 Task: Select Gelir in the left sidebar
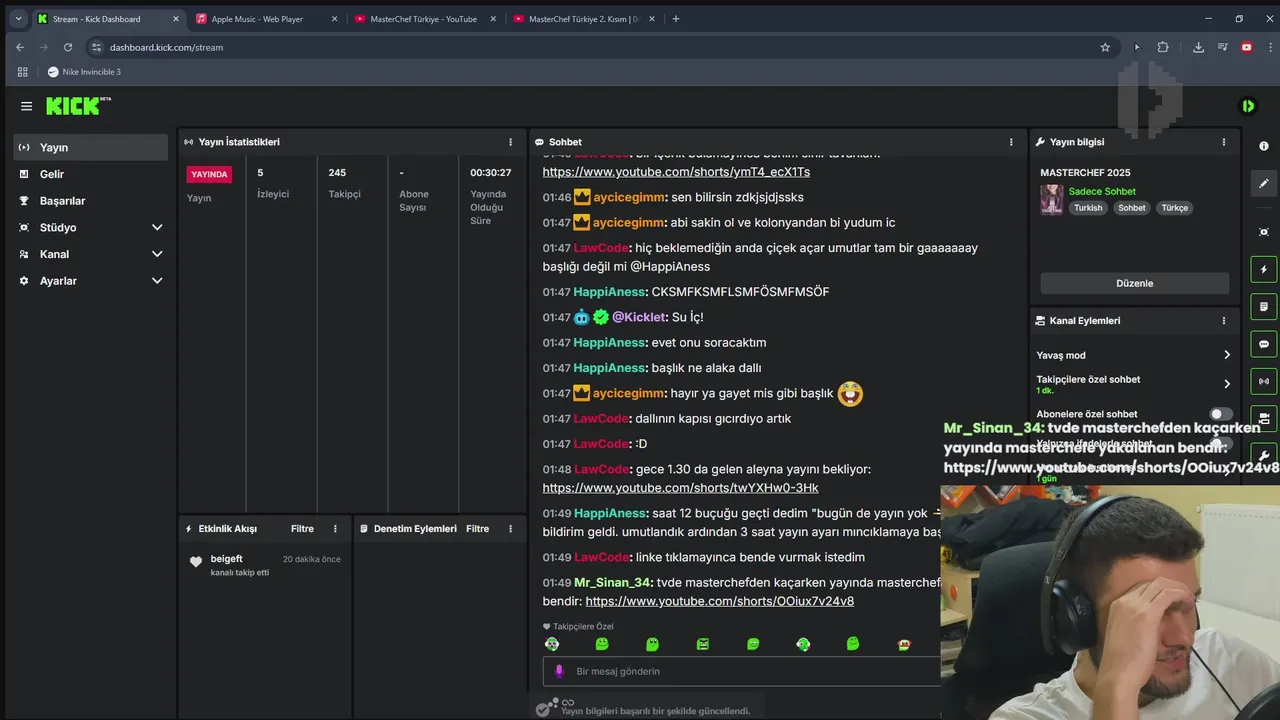pyautogui.click(x=91, y=174)
